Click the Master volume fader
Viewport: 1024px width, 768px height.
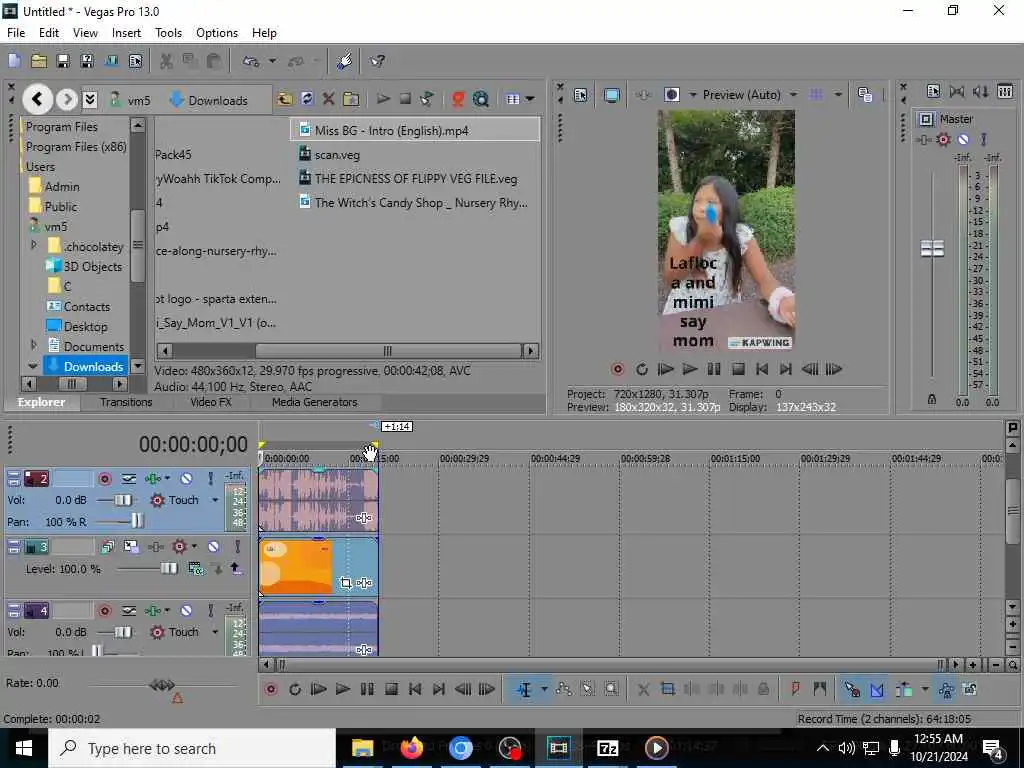(x=932, y=249)
